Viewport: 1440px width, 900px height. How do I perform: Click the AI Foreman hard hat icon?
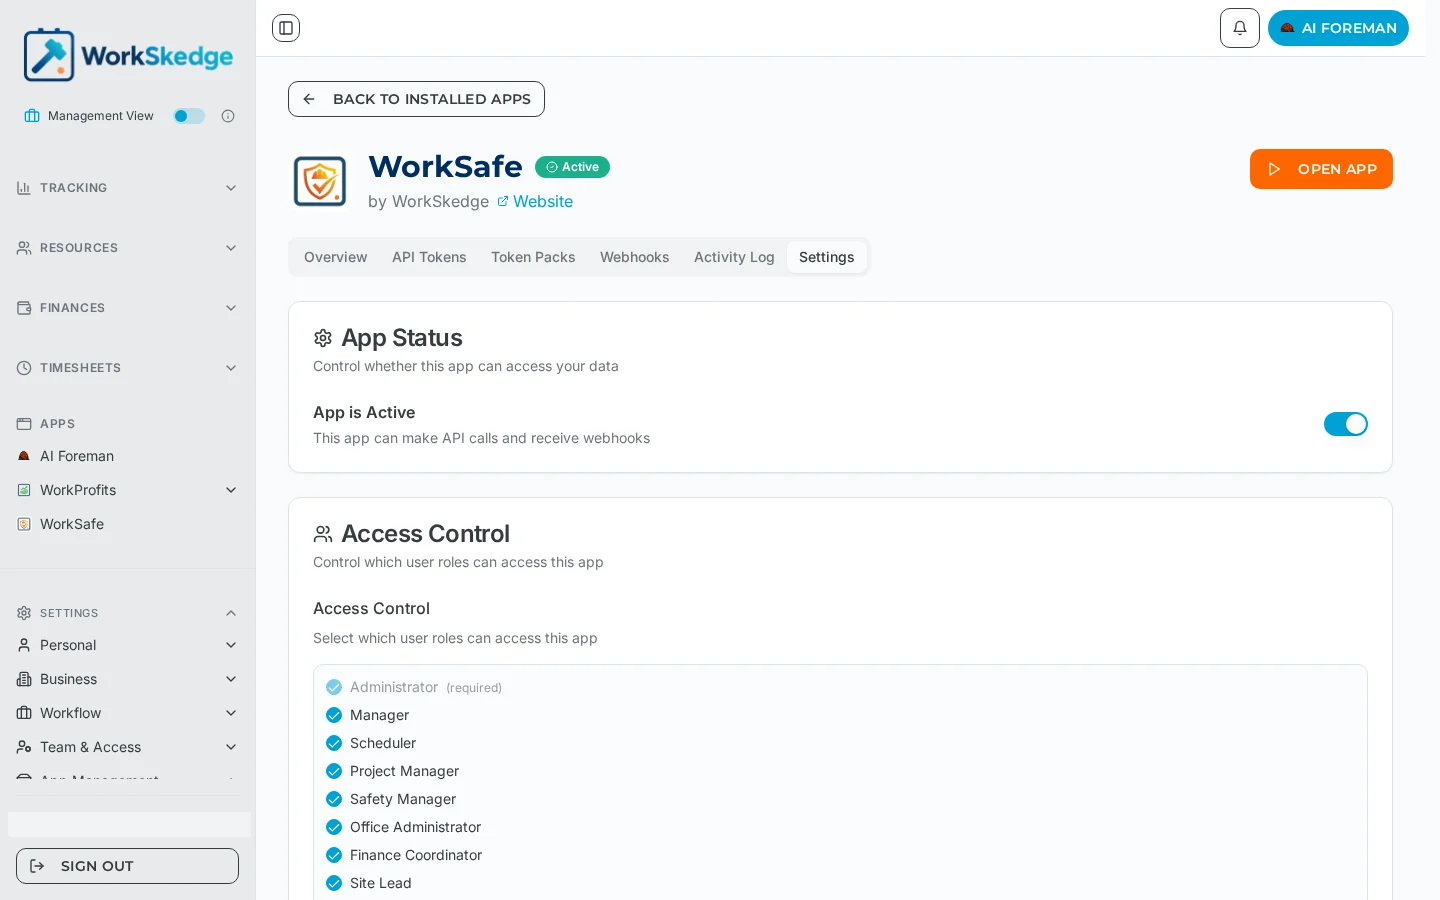24,456
